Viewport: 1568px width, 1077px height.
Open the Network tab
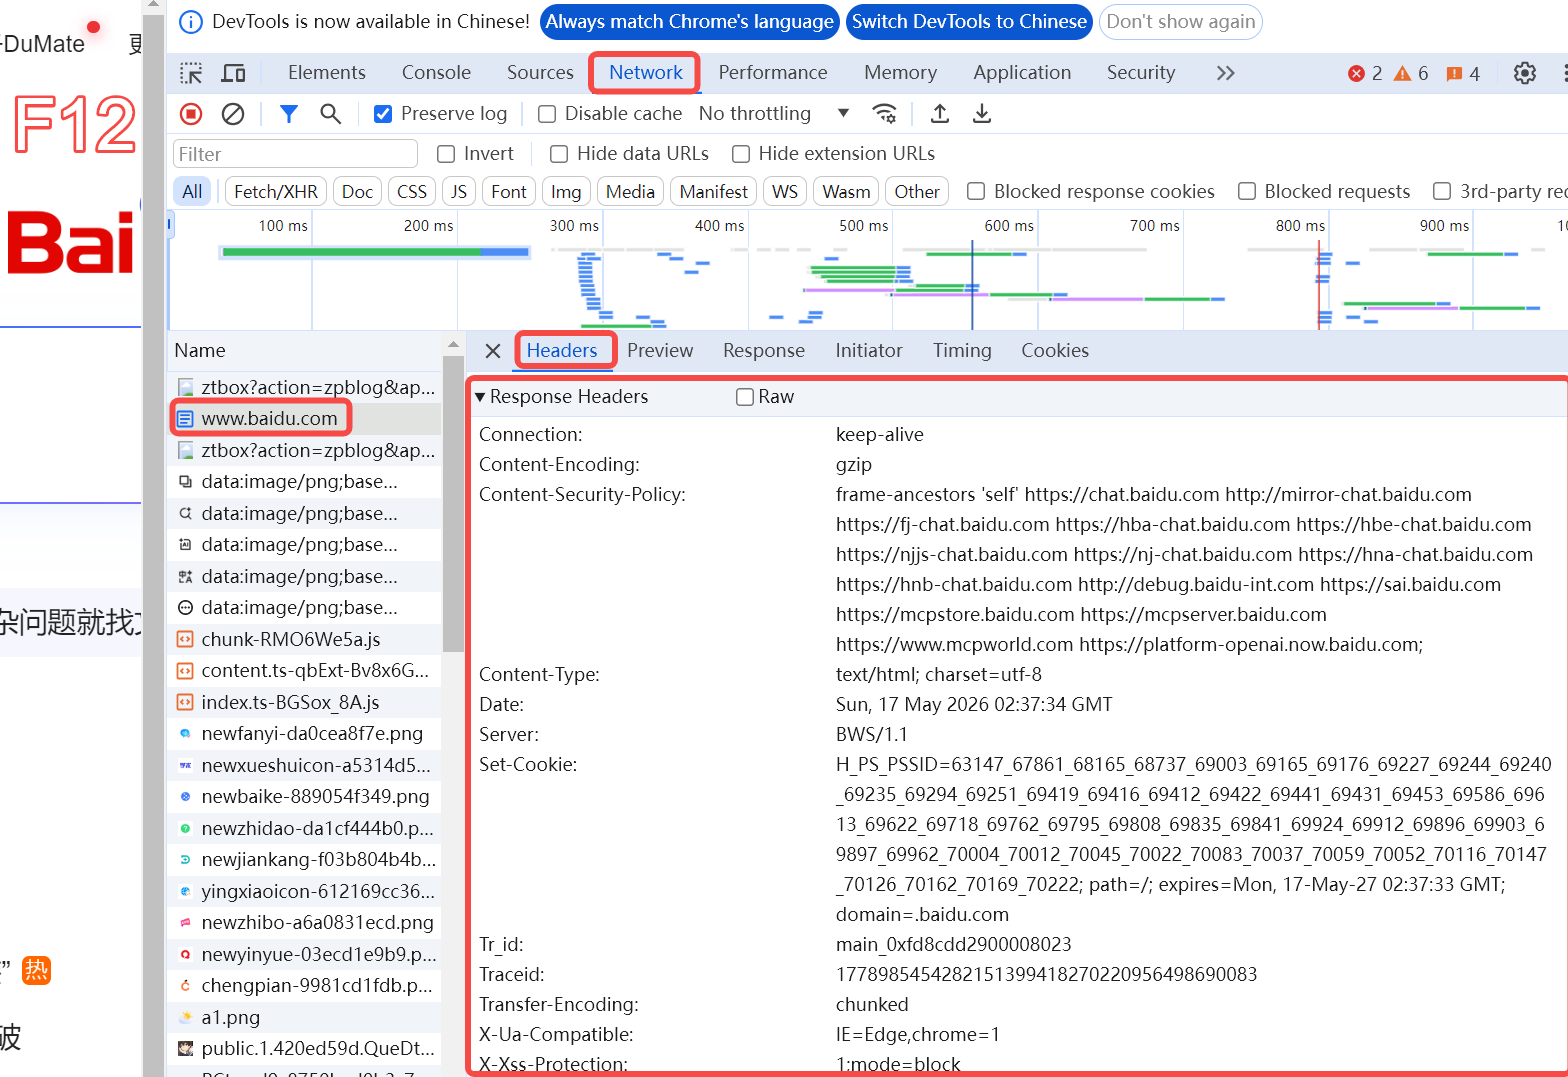645,73
